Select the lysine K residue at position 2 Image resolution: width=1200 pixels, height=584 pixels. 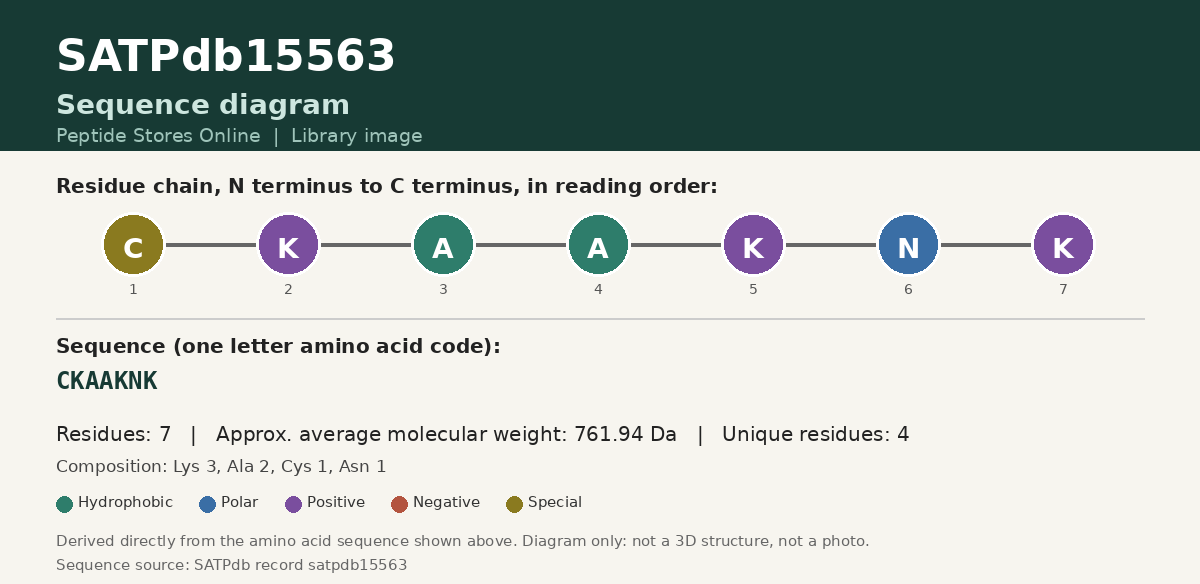pyautogui.click(x=288, y=244)
